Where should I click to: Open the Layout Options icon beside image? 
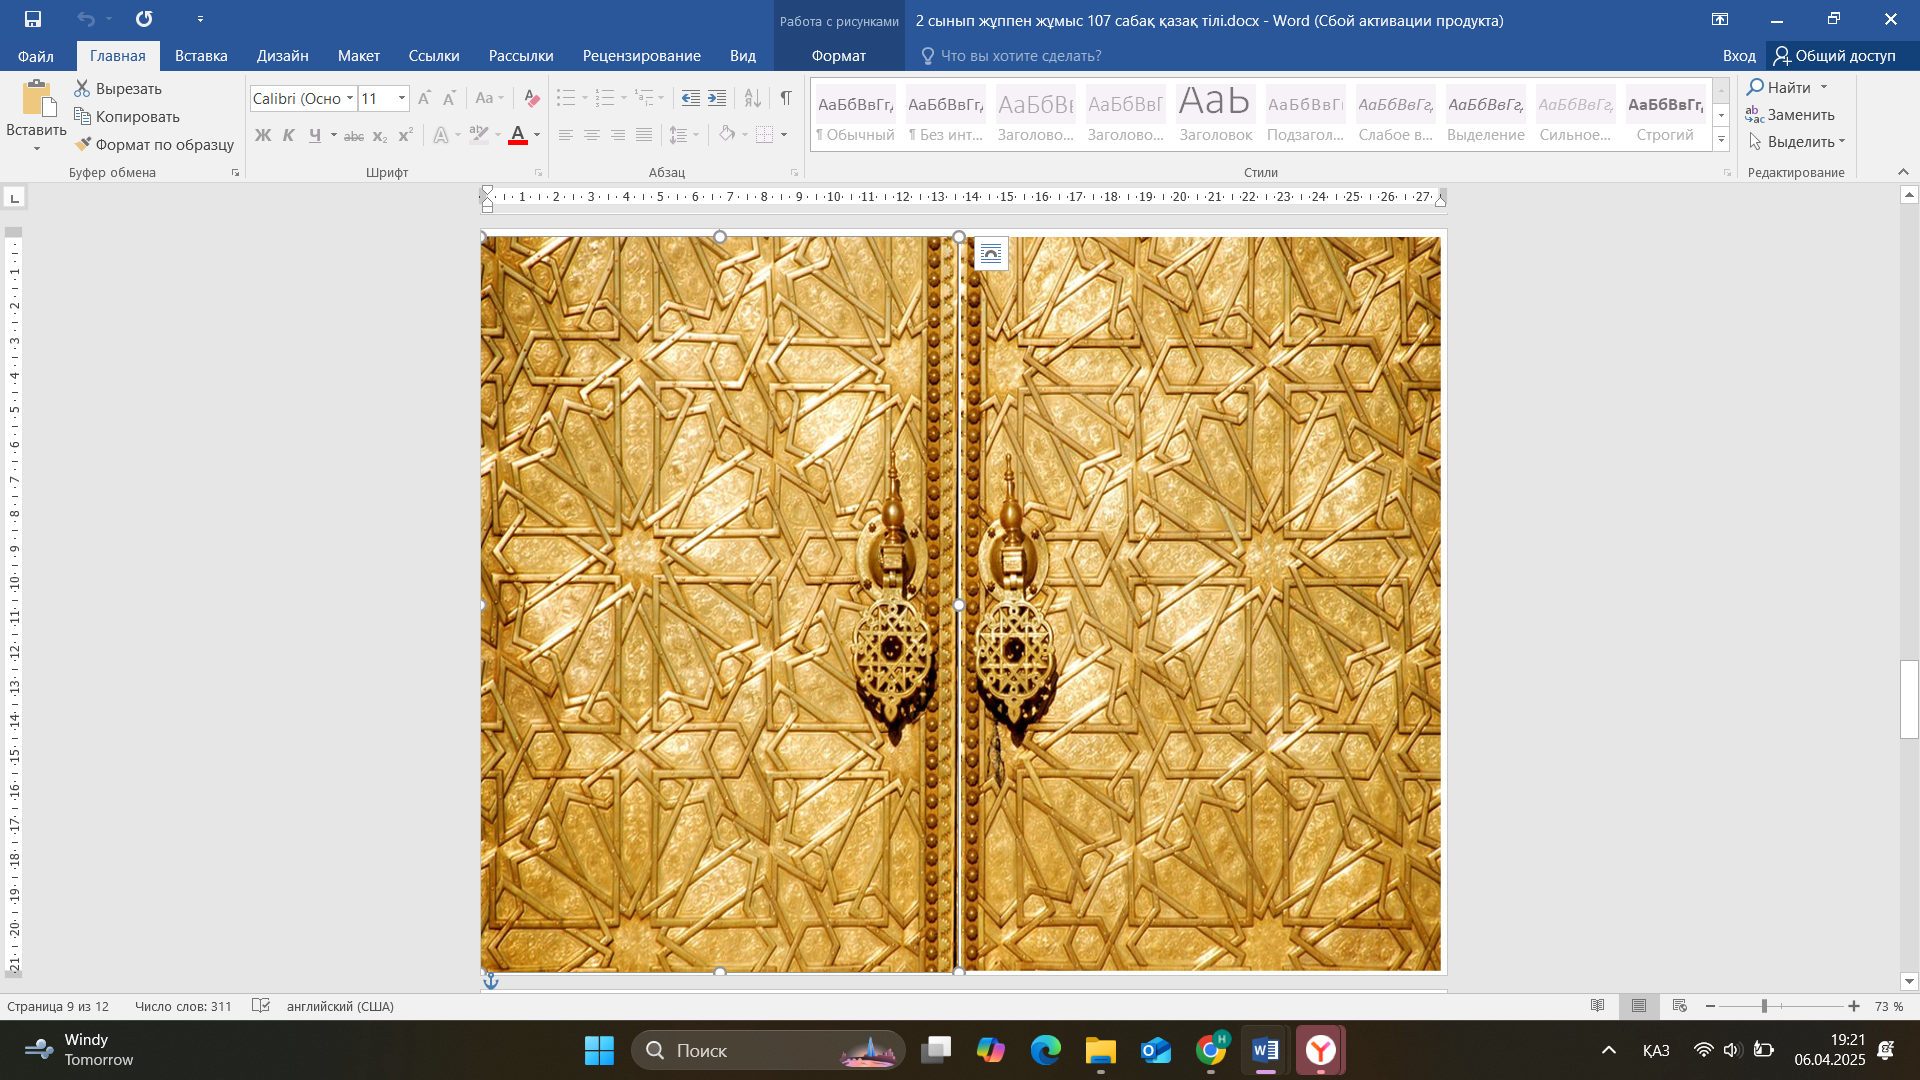(x=990, y=254)
